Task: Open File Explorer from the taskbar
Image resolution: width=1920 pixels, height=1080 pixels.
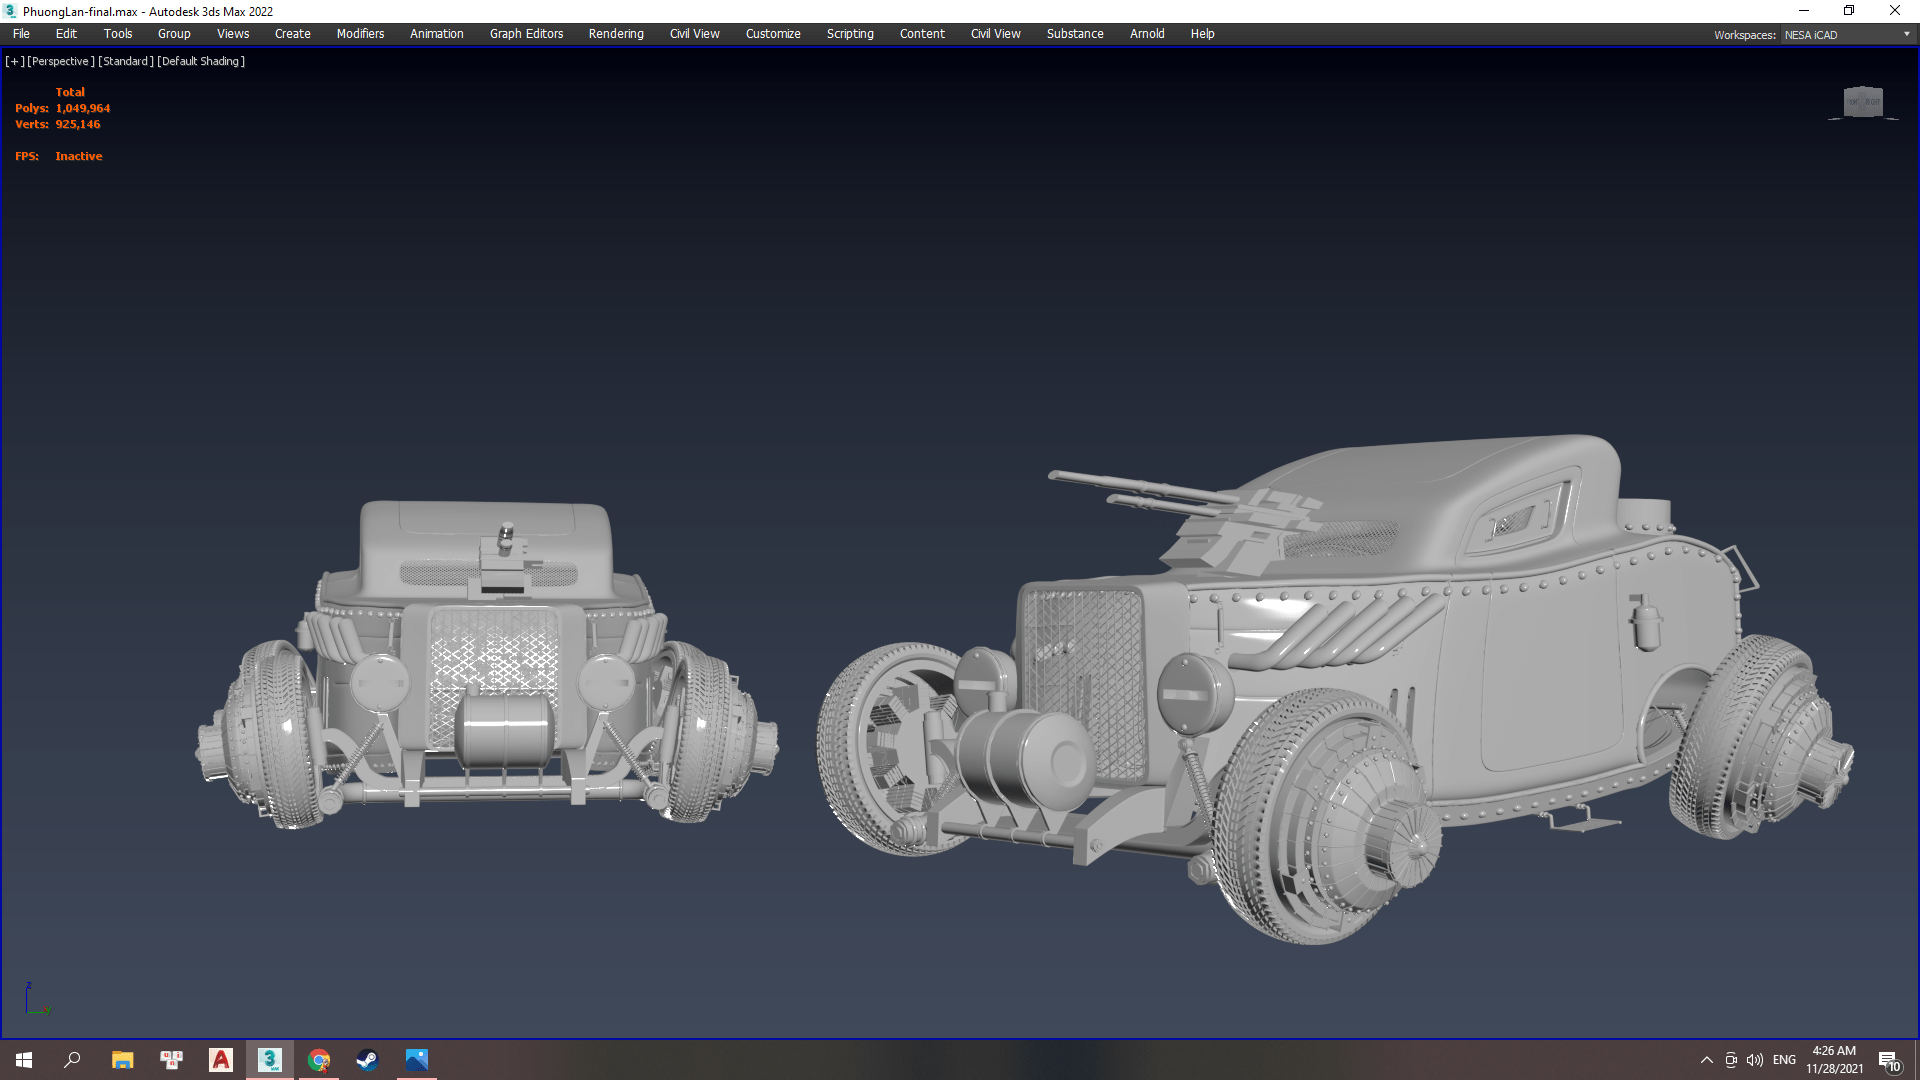Action: [x=122, y=1060]
